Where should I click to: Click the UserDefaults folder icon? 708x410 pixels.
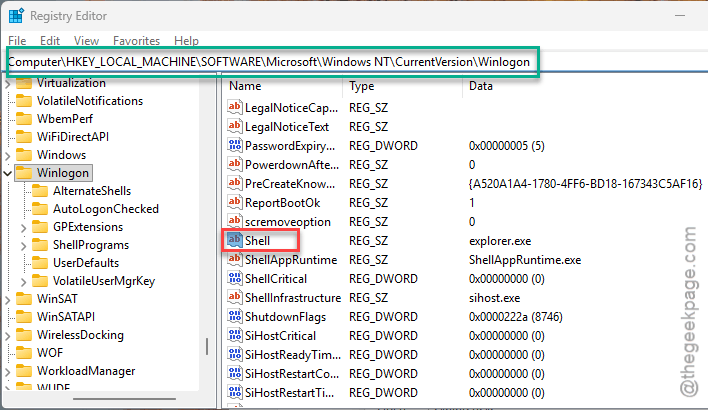click(x=40, y=263)
